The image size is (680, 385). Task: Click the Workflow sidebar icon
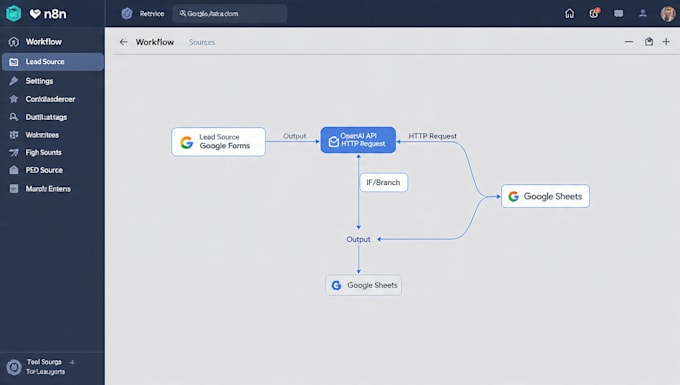(14, 42)
